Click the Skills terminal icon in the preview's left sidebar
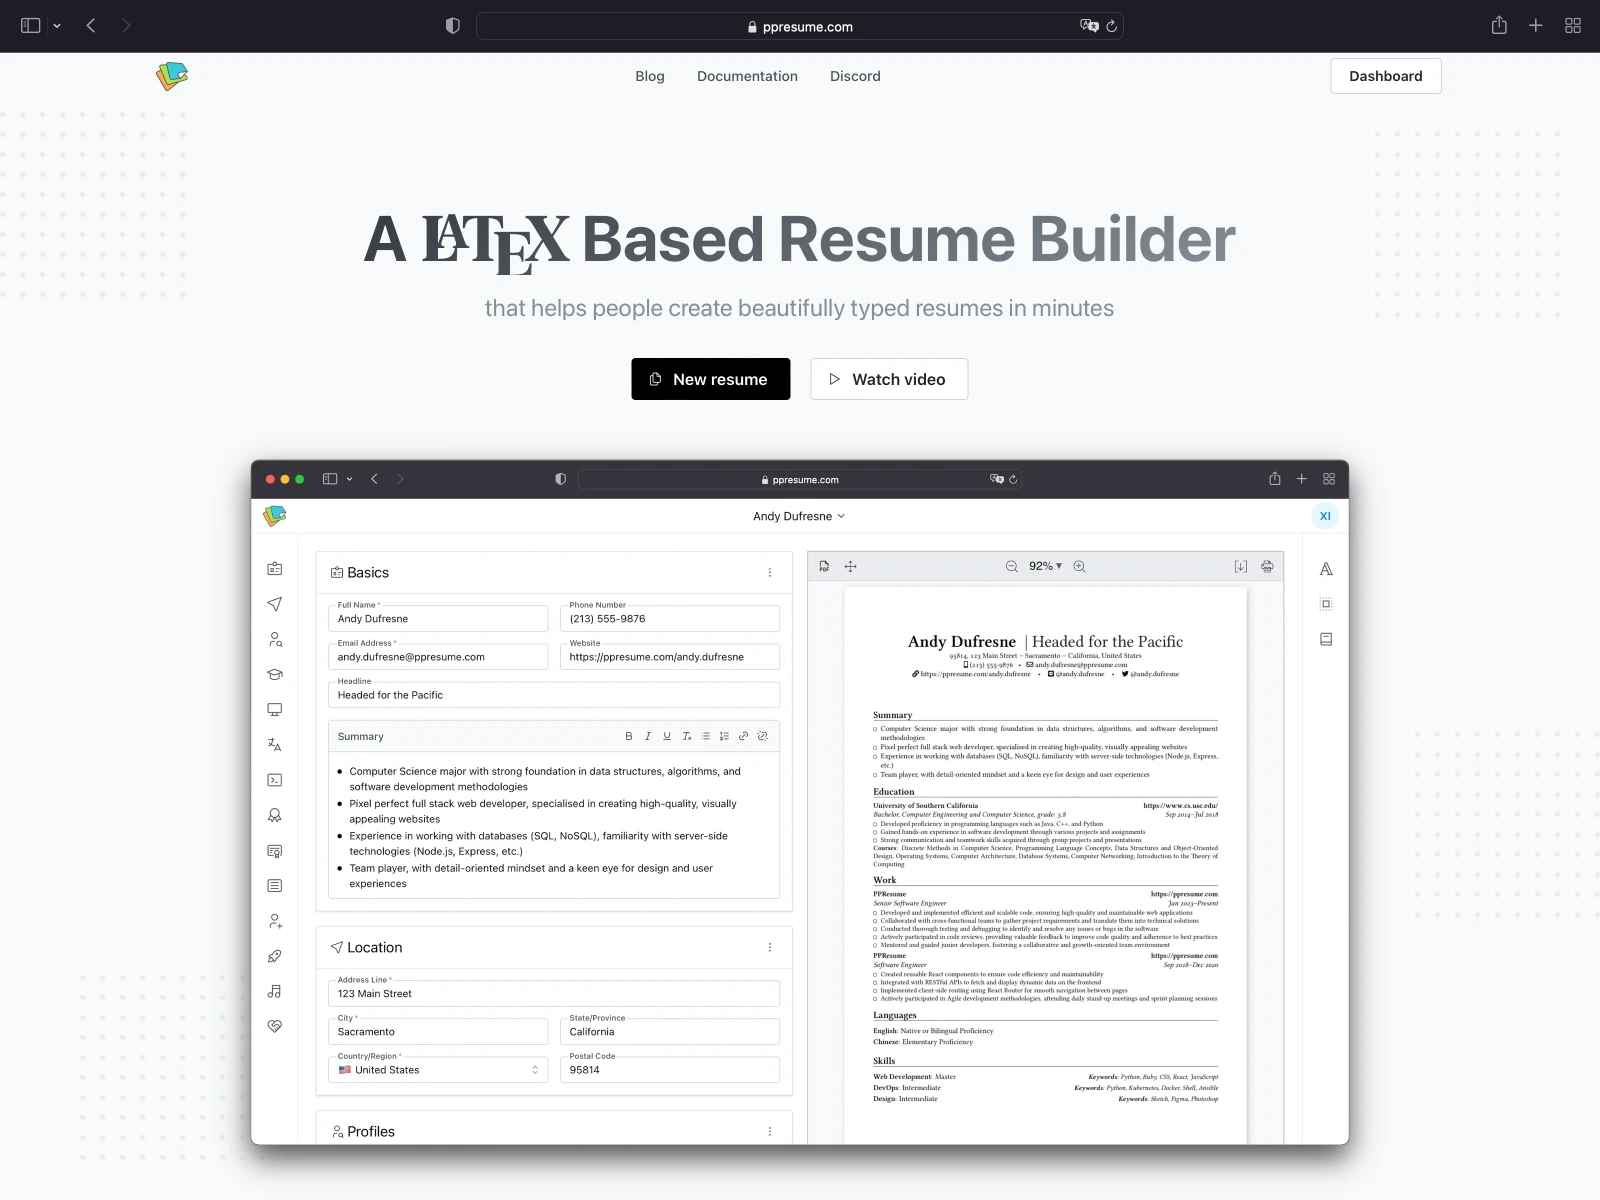 click(x=275, y=780)
